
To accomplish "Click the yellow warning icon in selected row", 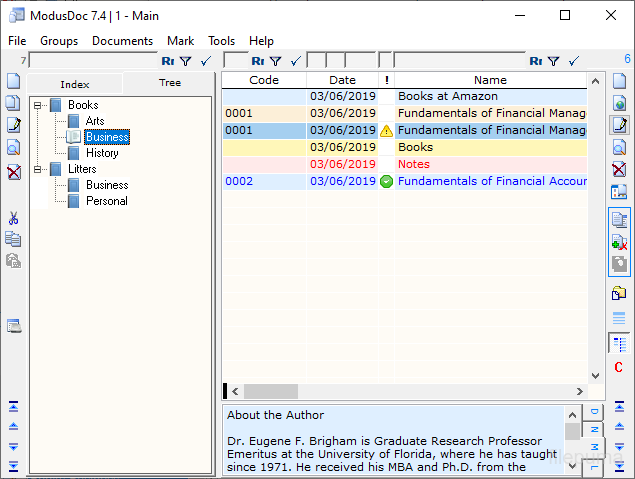I will (386, 130).
